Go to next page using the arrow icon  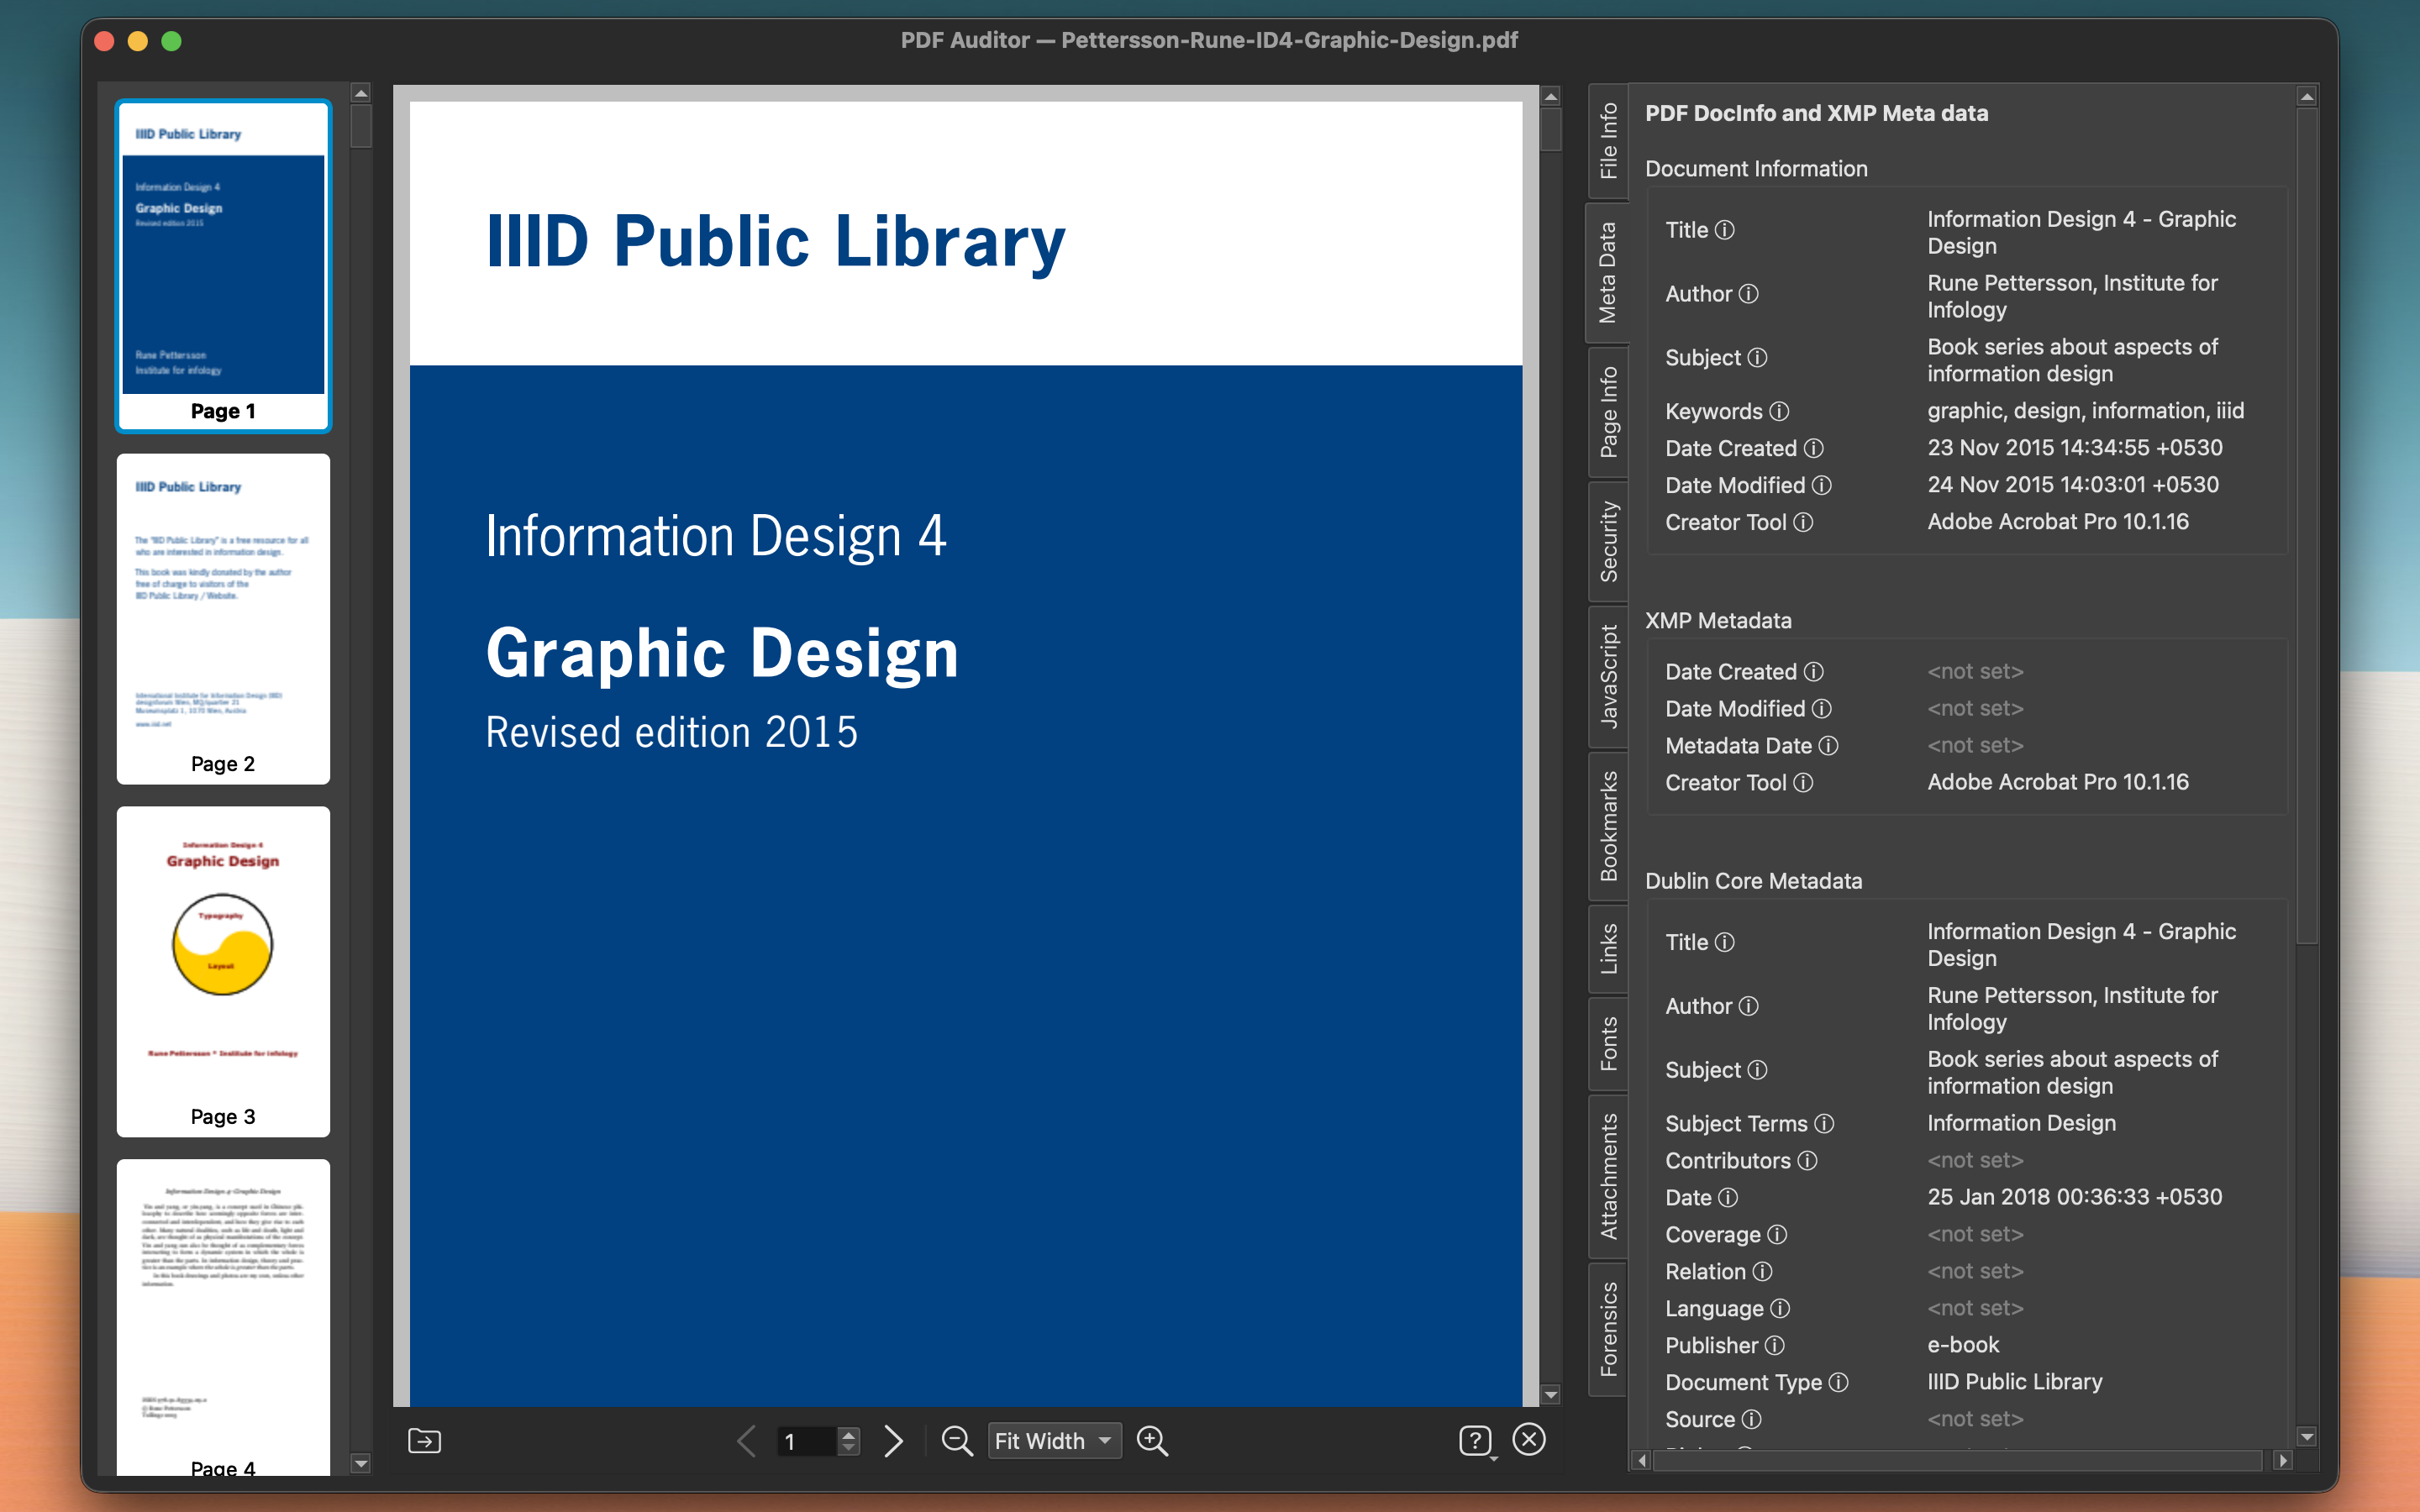[893, 1440]
